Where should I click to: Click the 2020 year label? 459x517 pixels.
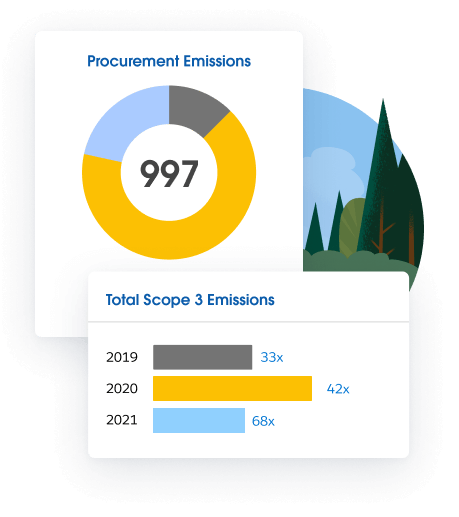122,389
